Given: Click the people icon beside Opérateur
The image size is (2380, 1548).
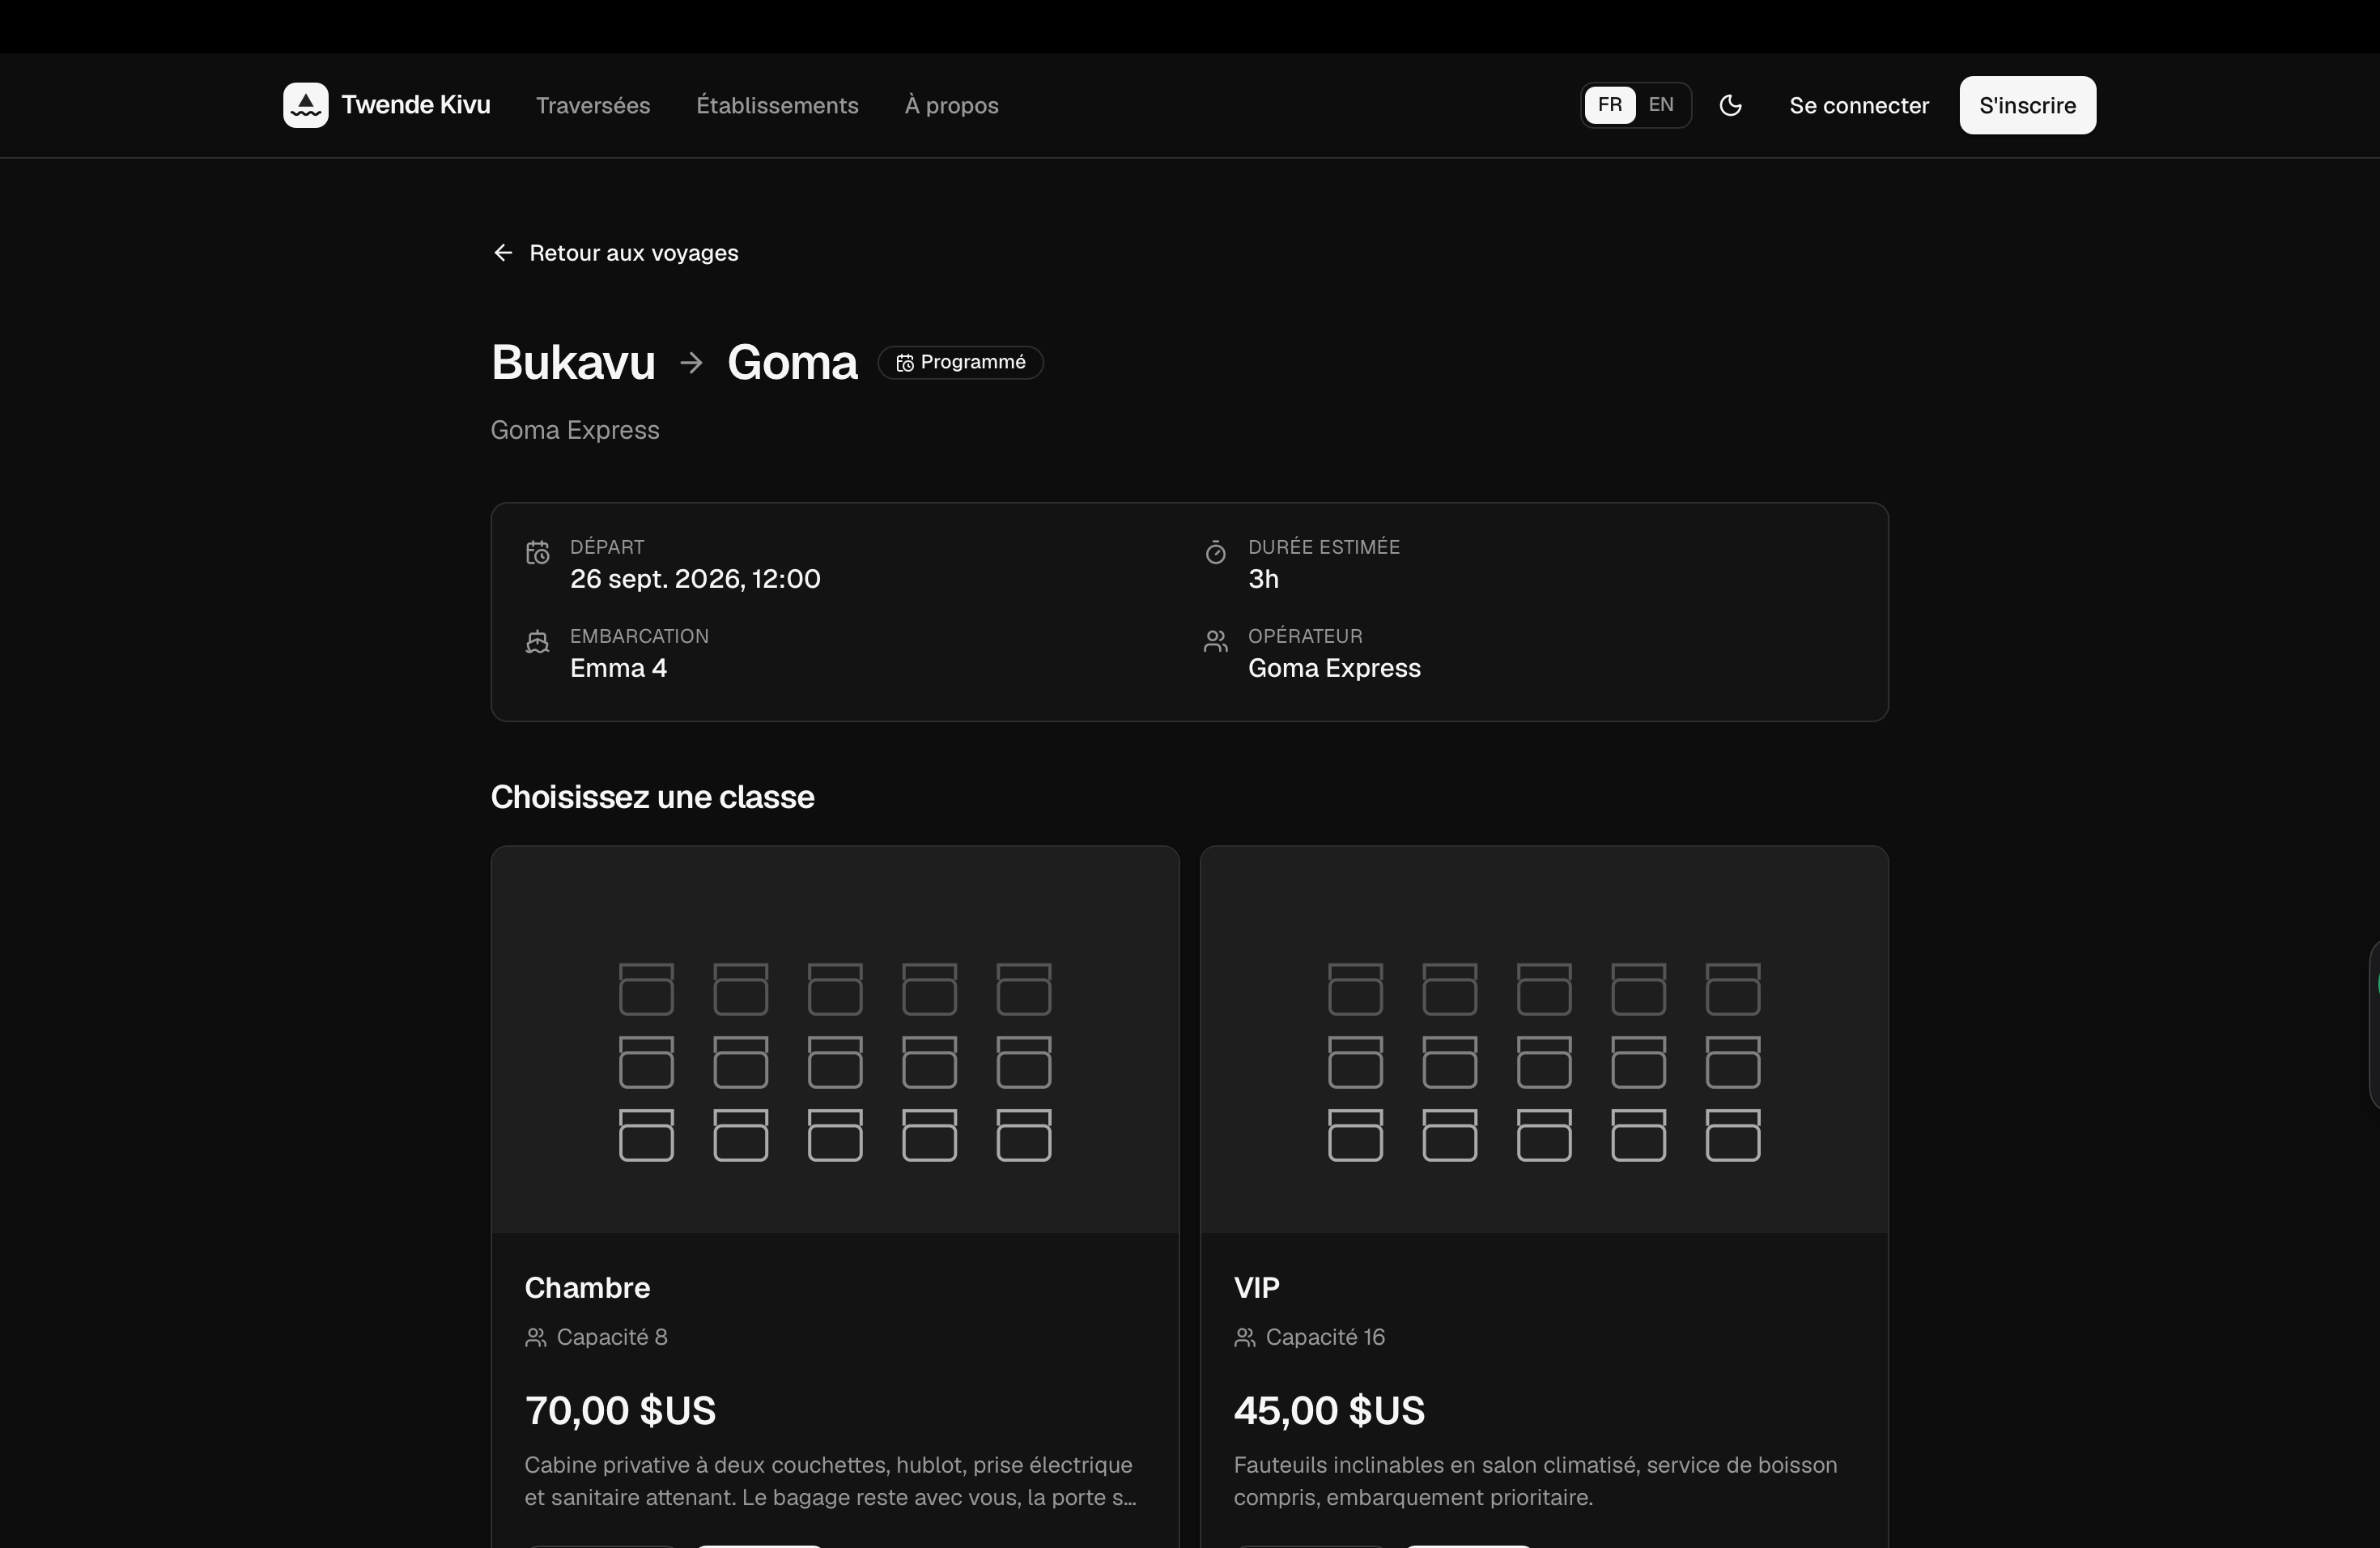Looking at the screenshot, I should coord(1216,642).
